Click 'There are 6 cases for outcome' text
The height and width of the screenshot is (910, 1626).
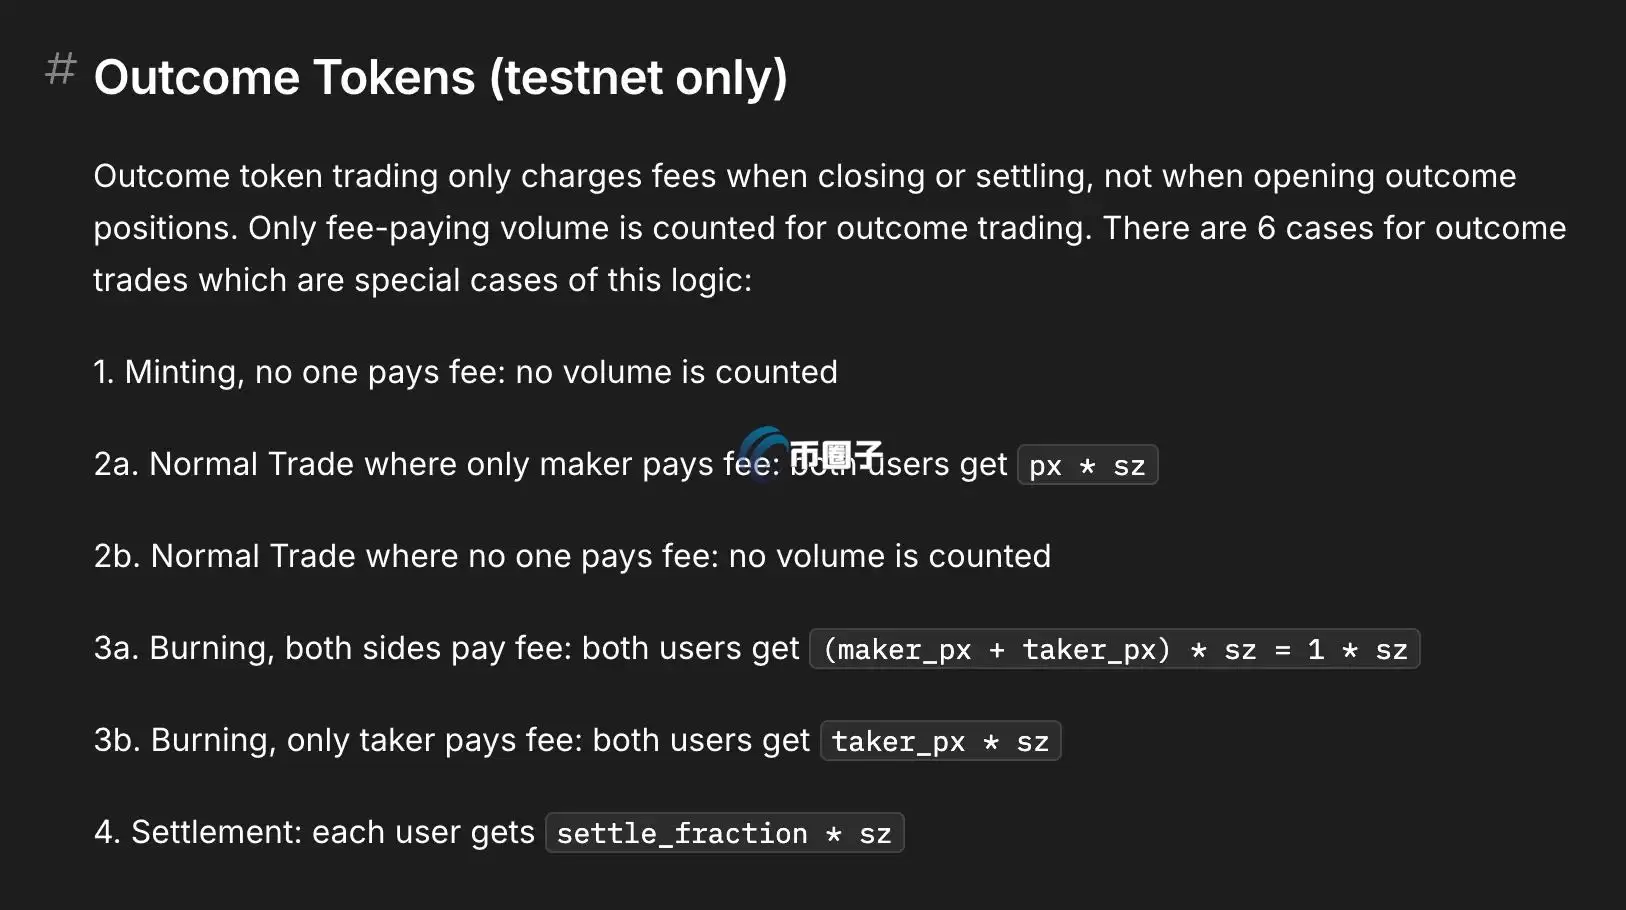pyautogui.click(x=1334, y=229)
